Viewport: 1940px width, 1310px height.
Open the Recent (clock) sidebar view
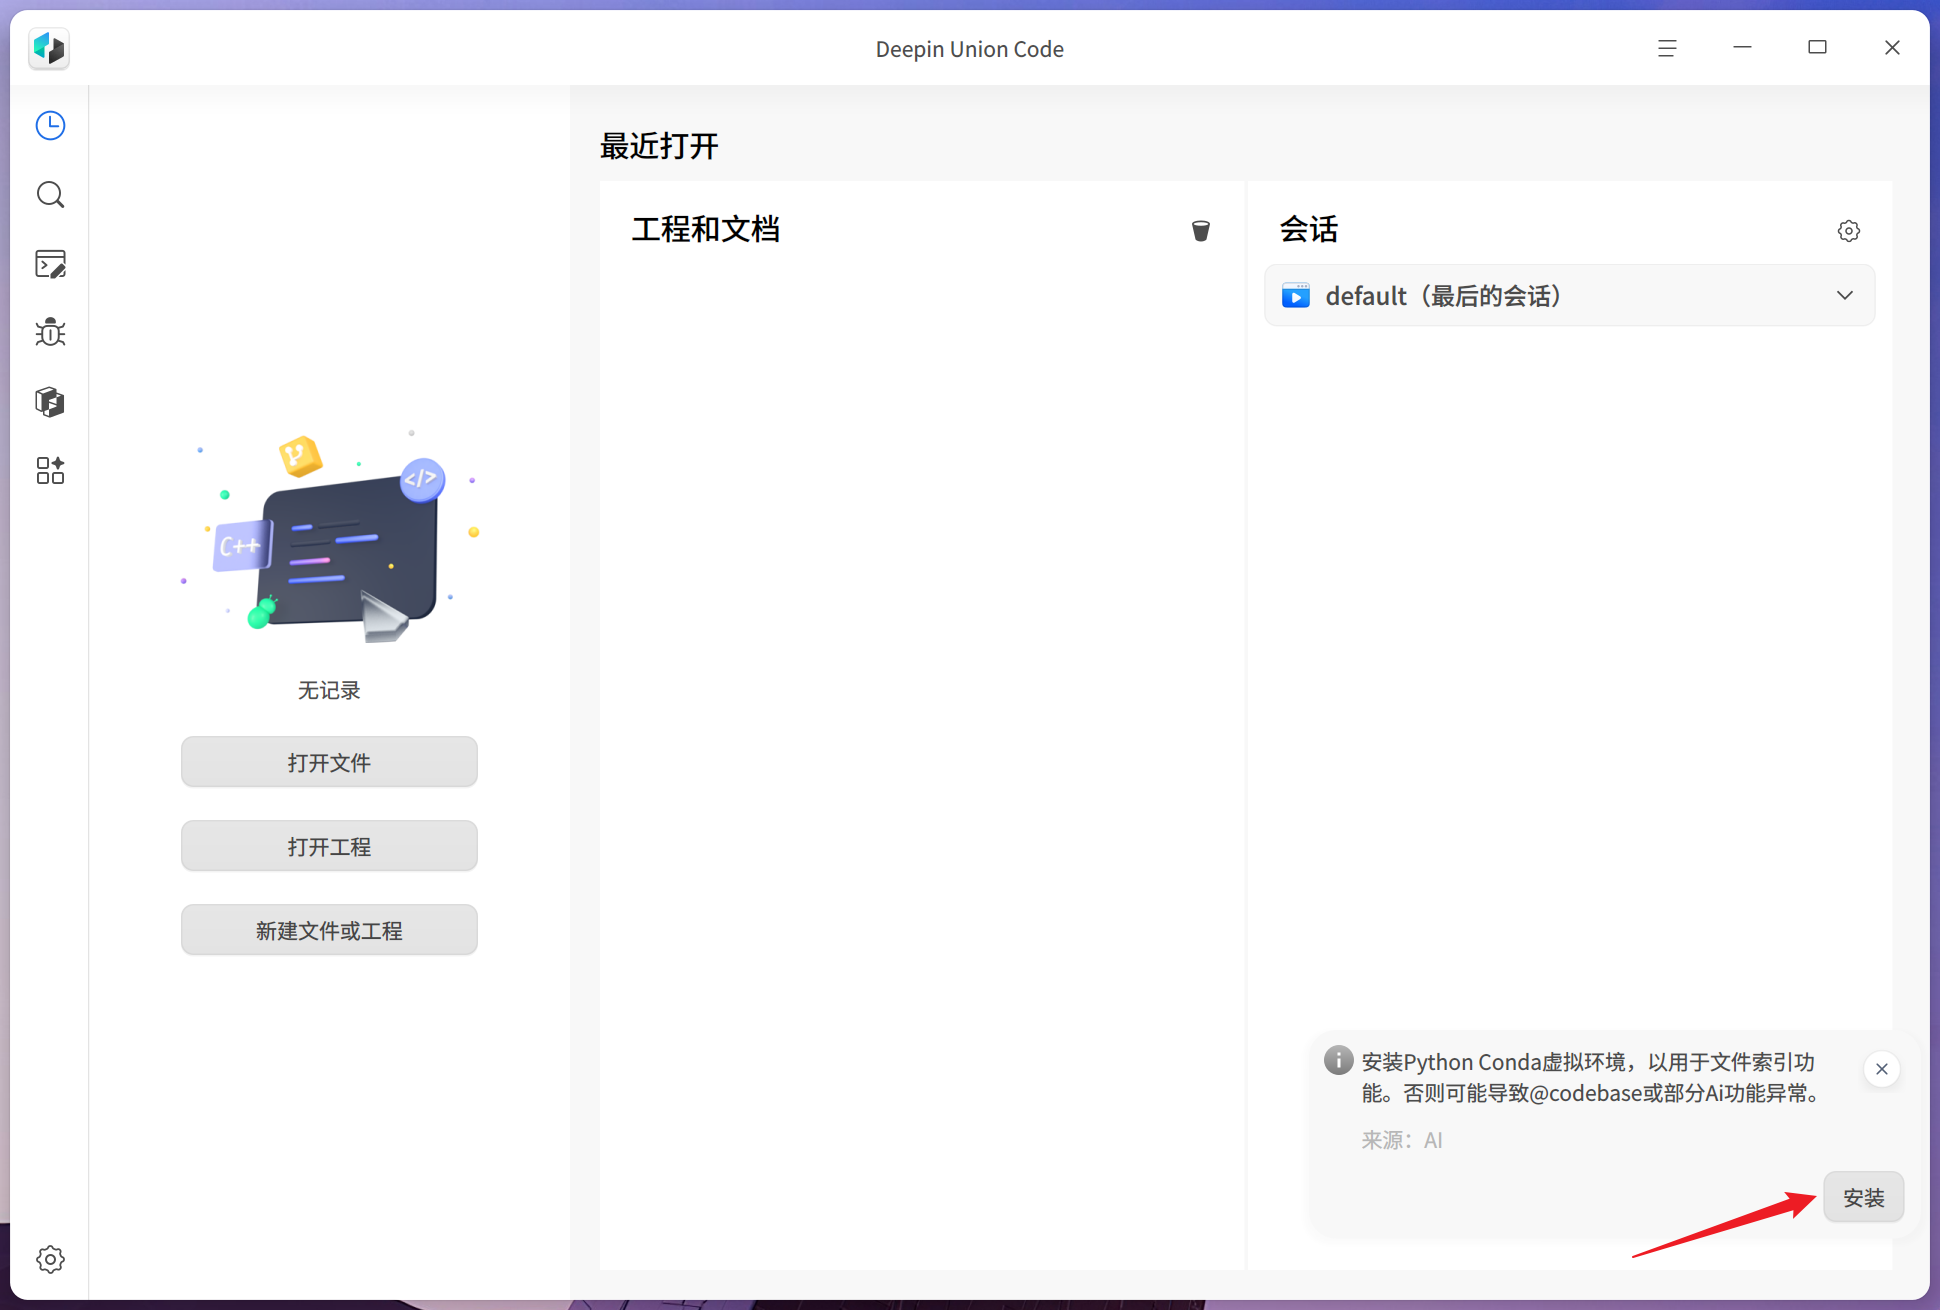pos(50,125)
